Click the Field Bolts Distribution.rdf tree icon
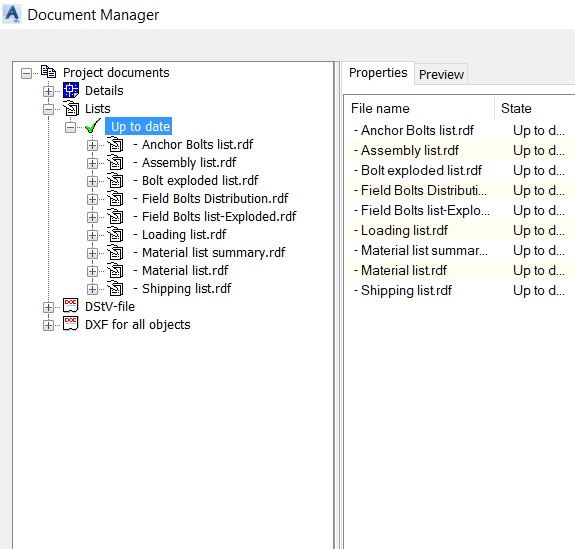Screen dimensions: 575x549 click(115, 198)
